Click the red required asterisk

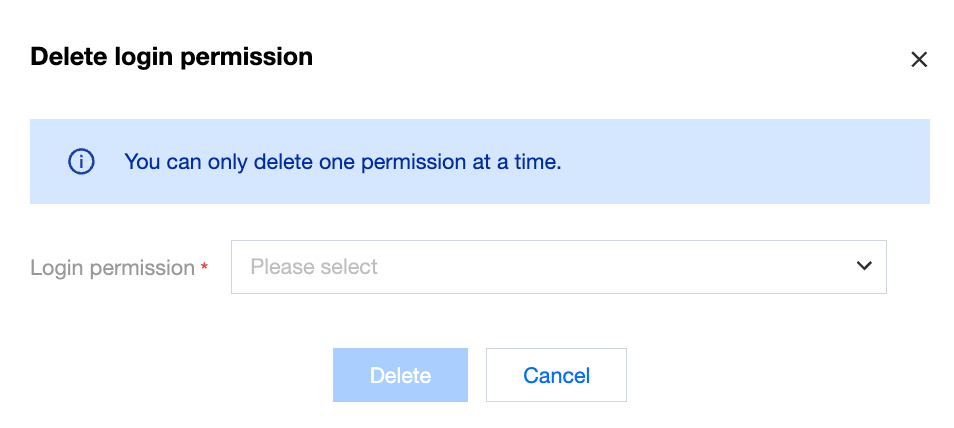point(205,267)
